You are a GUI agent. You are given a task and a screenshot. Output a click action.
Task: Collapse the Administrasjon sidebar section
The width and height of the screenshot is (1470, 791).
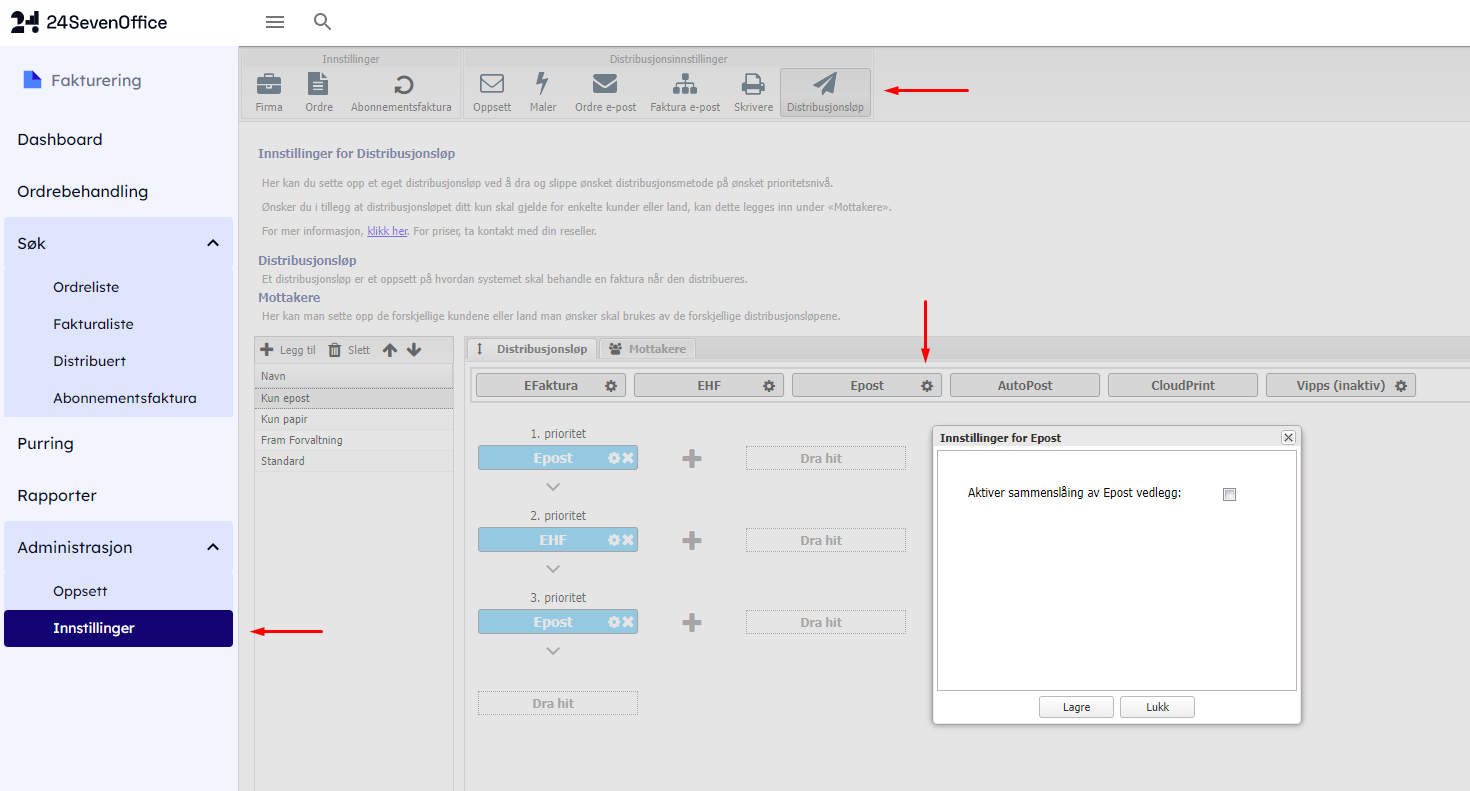[212, 547]
